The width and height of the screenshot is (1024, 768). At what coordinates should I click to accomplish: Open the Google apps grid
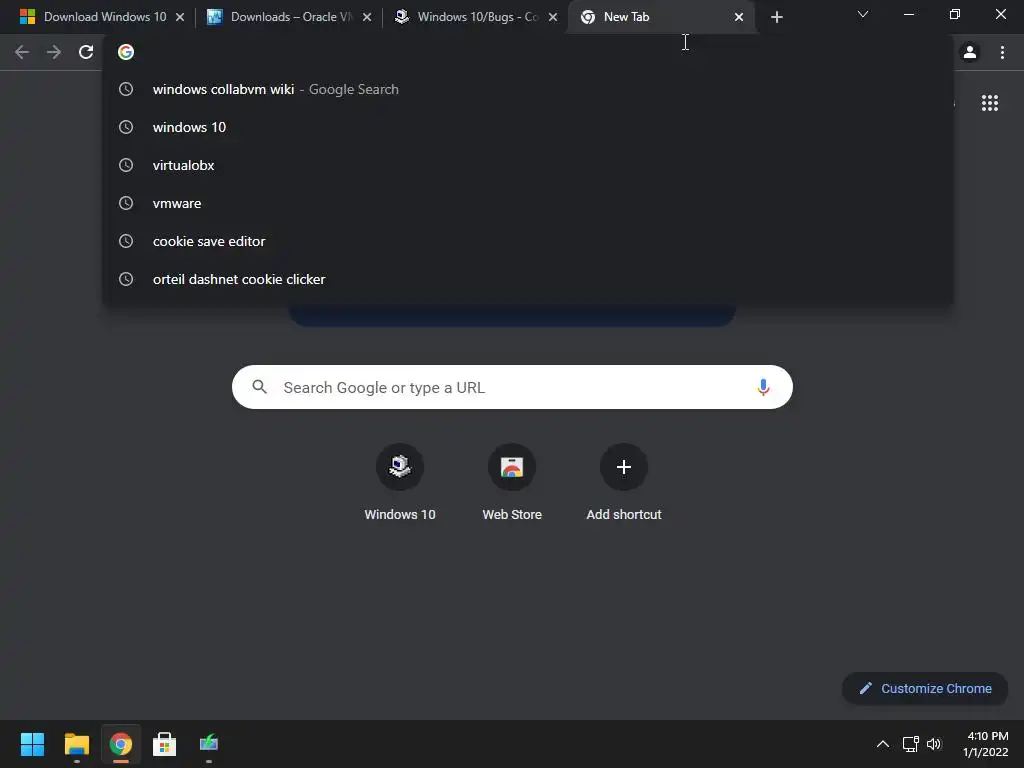coord(989,103)
